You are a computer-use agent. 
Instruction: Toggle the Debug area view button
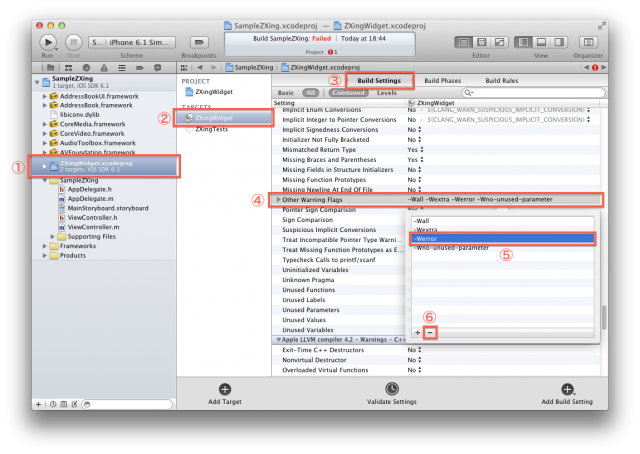[x=541, y=42]
